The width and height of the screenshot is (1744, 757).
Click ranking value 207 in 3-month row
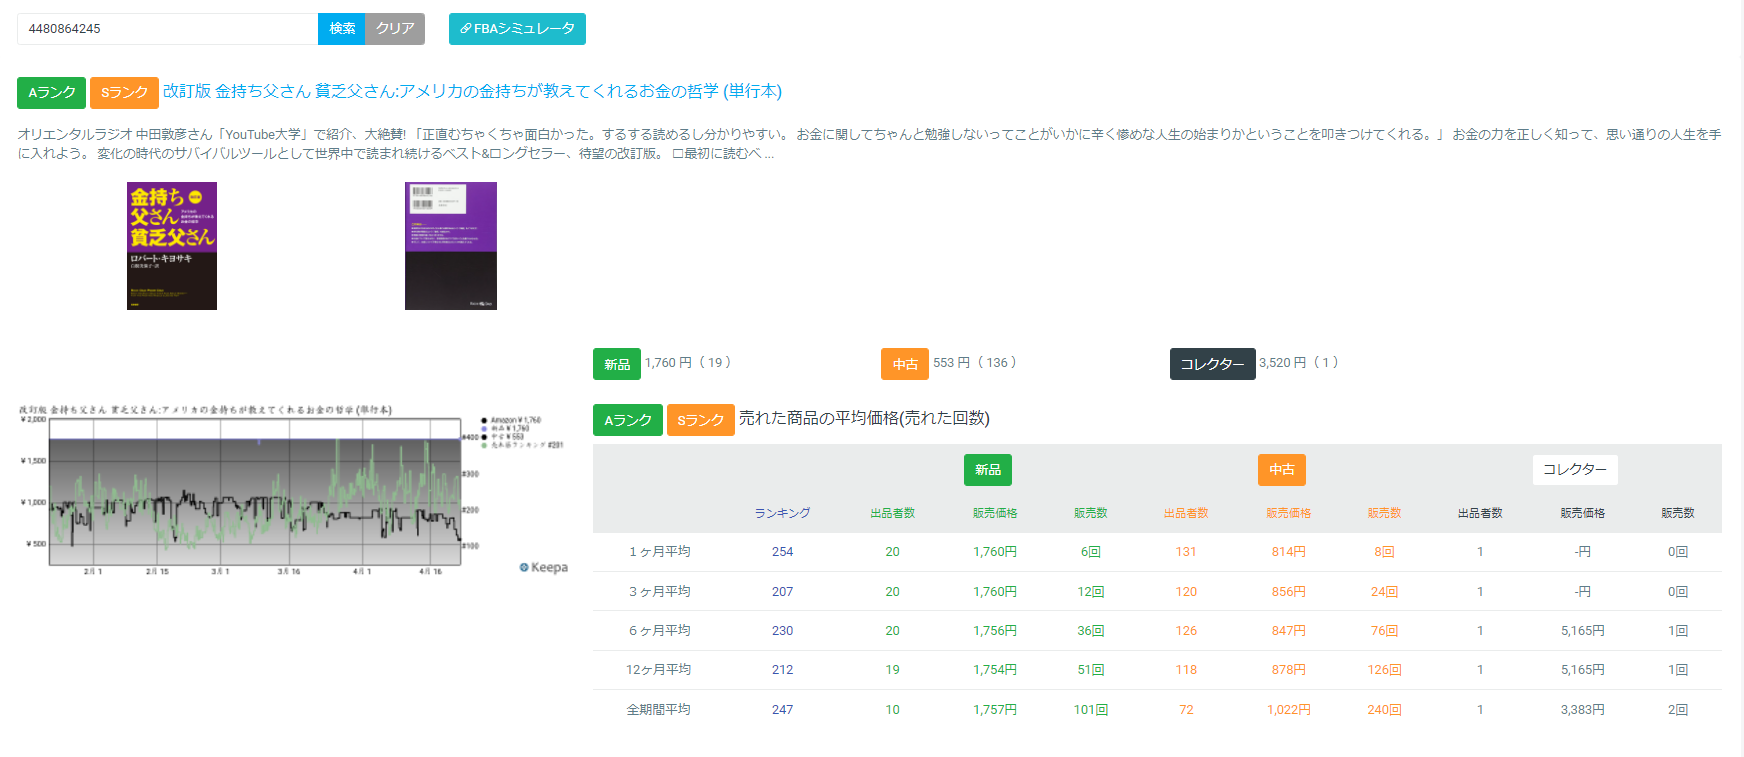coord(782,592)
